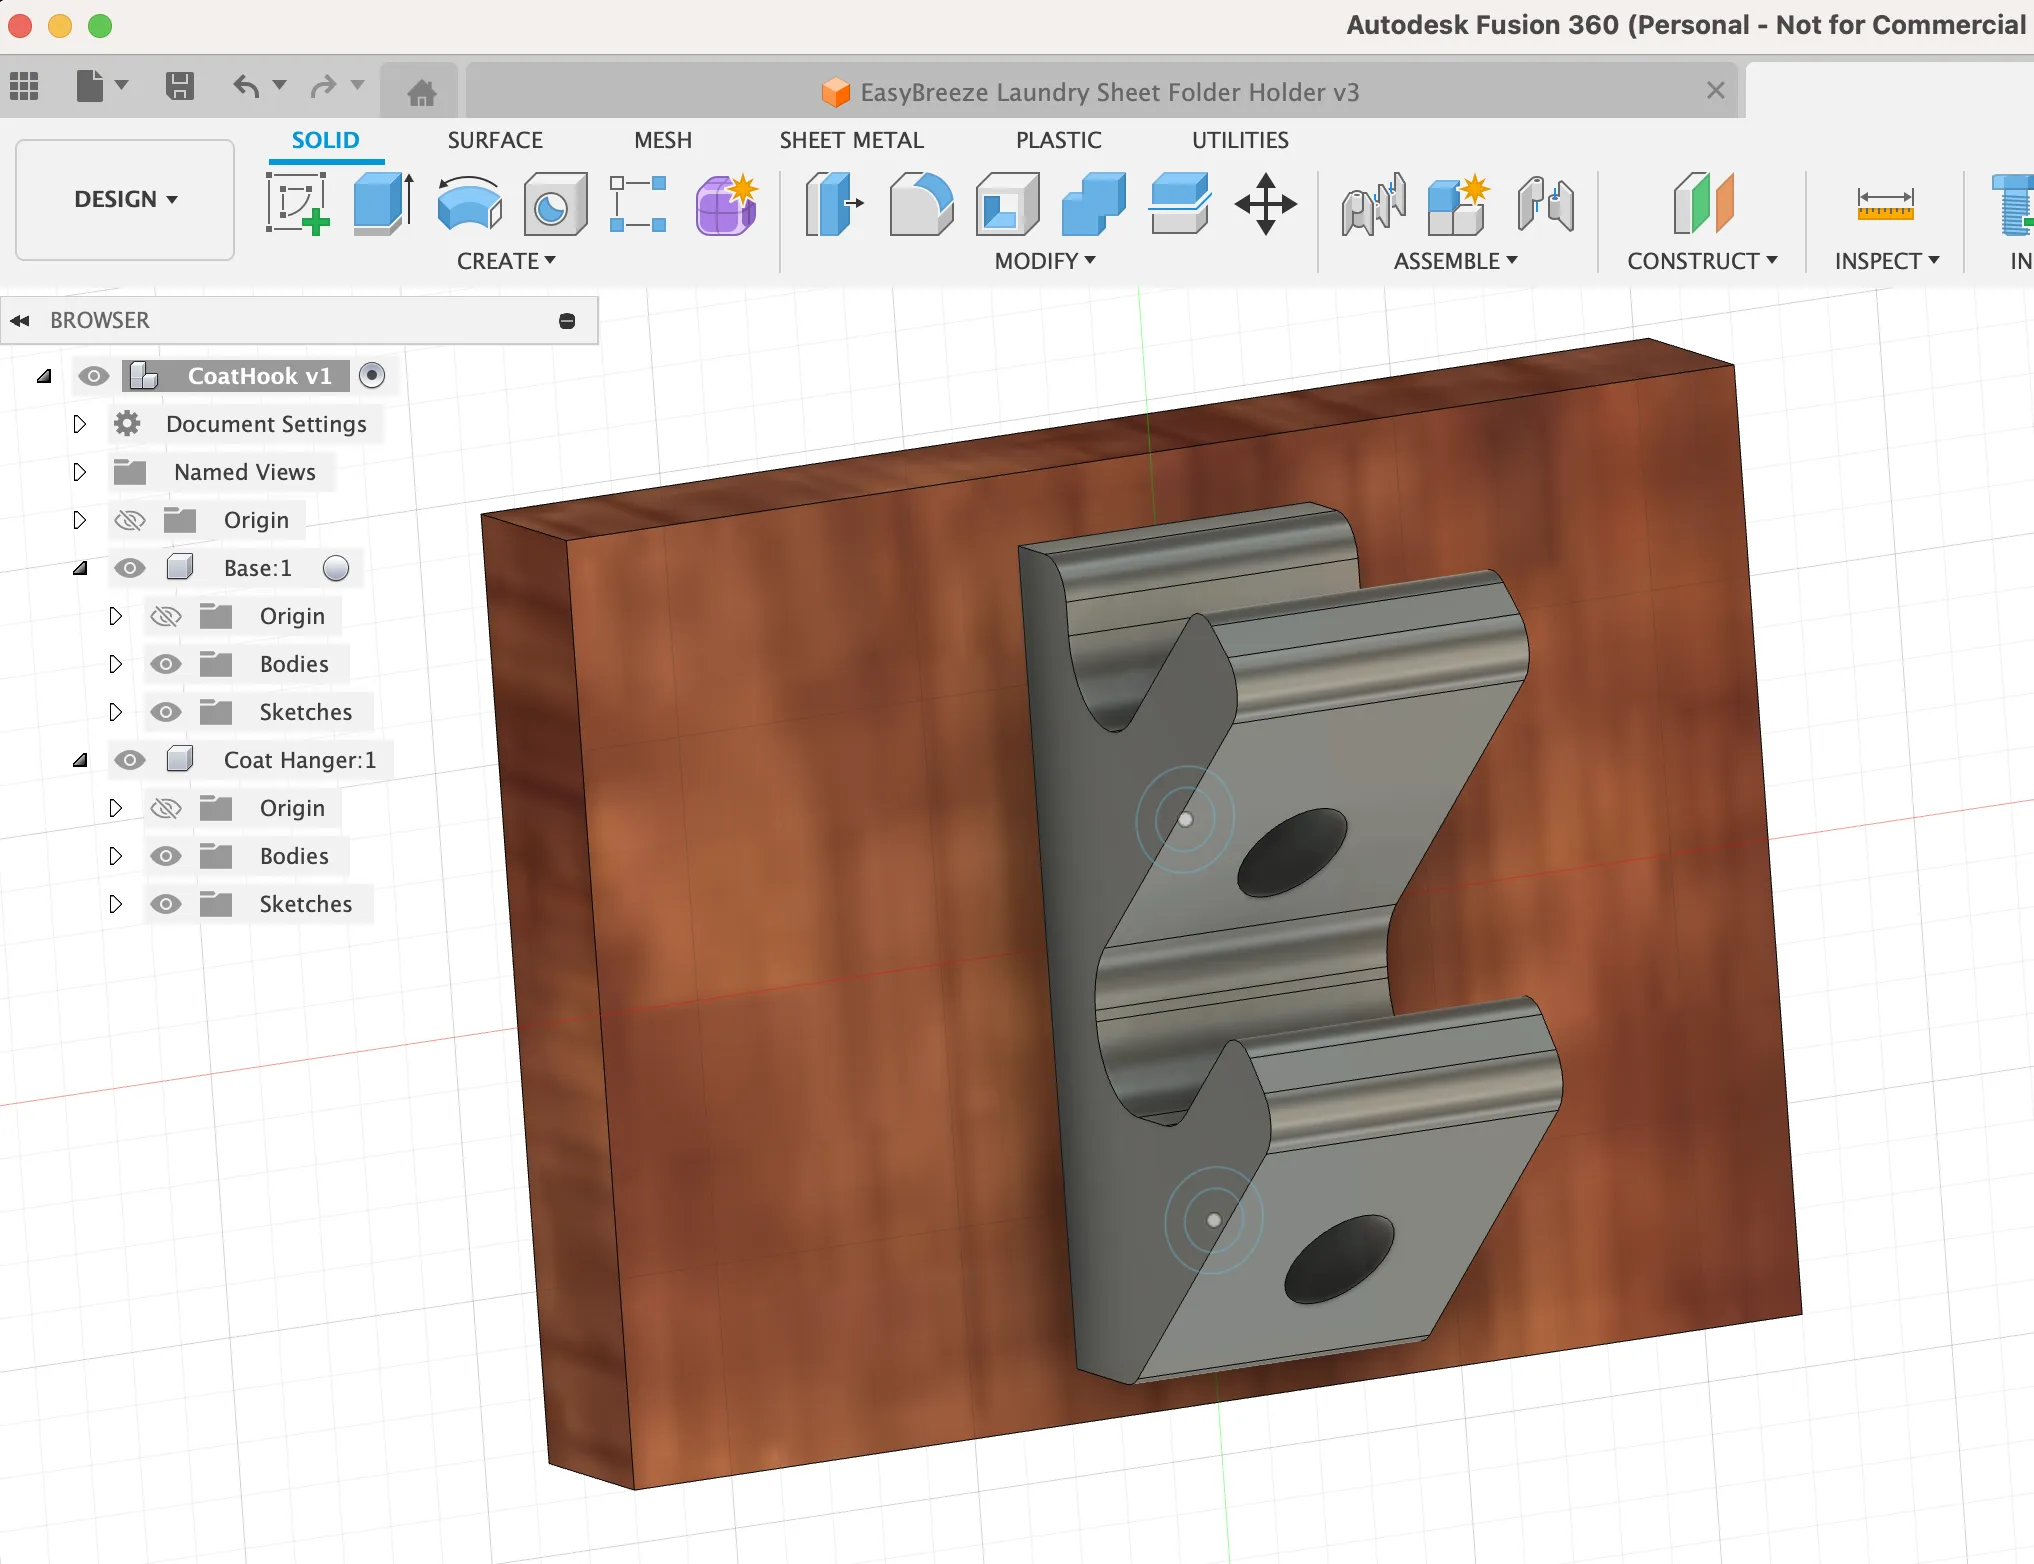Select the Extrude tool
This screenshot has height=1564, width=2034.
coord(383,203)
